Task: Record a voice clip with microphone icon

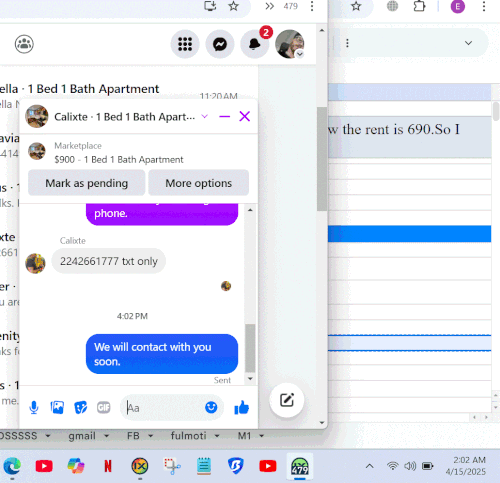Action: click(x=34, y=407)
